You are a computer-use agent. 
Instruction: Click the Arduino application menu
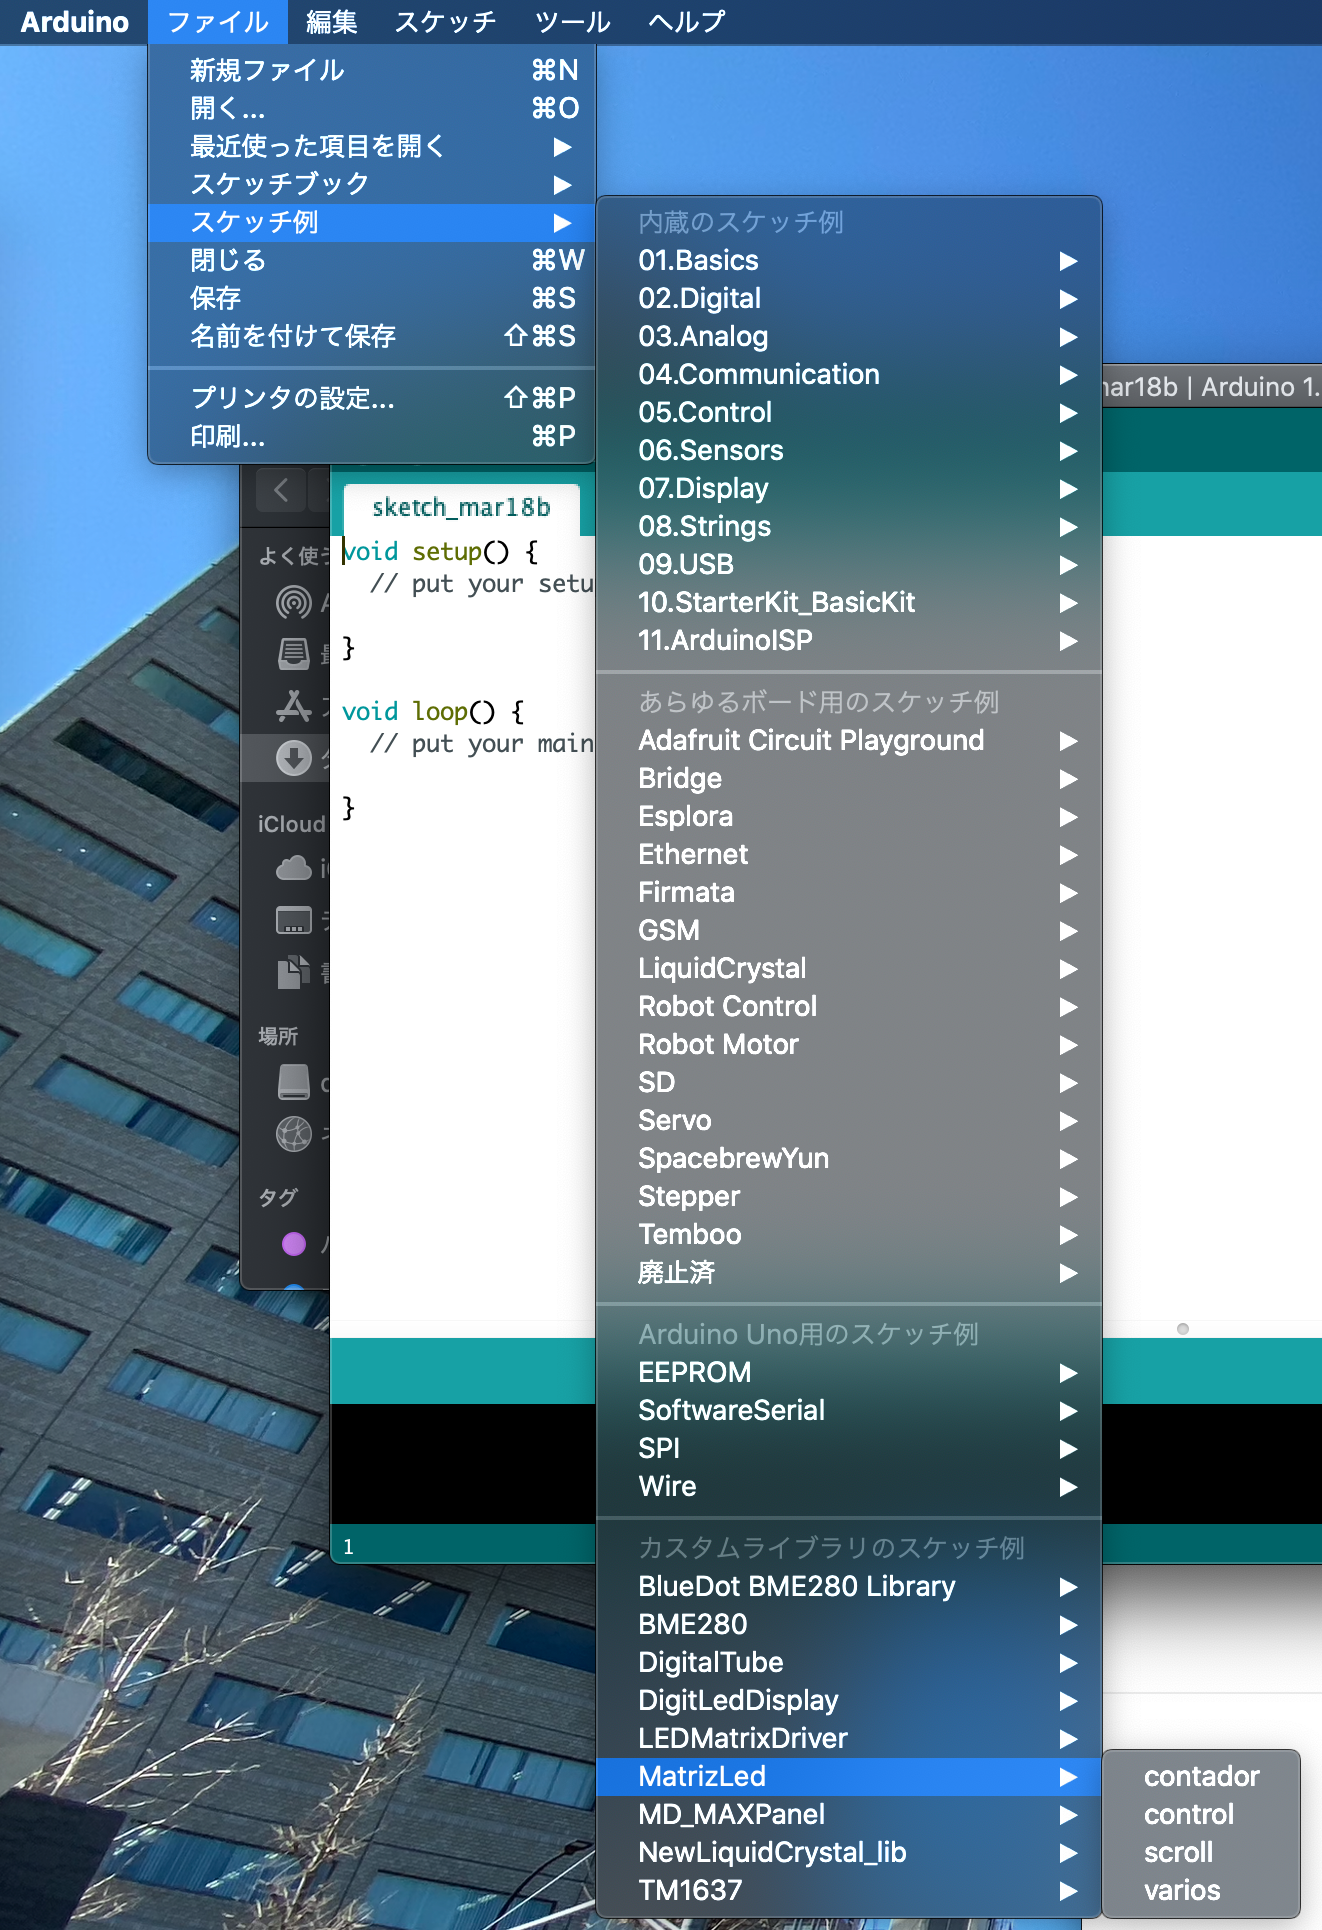[74, 22]
